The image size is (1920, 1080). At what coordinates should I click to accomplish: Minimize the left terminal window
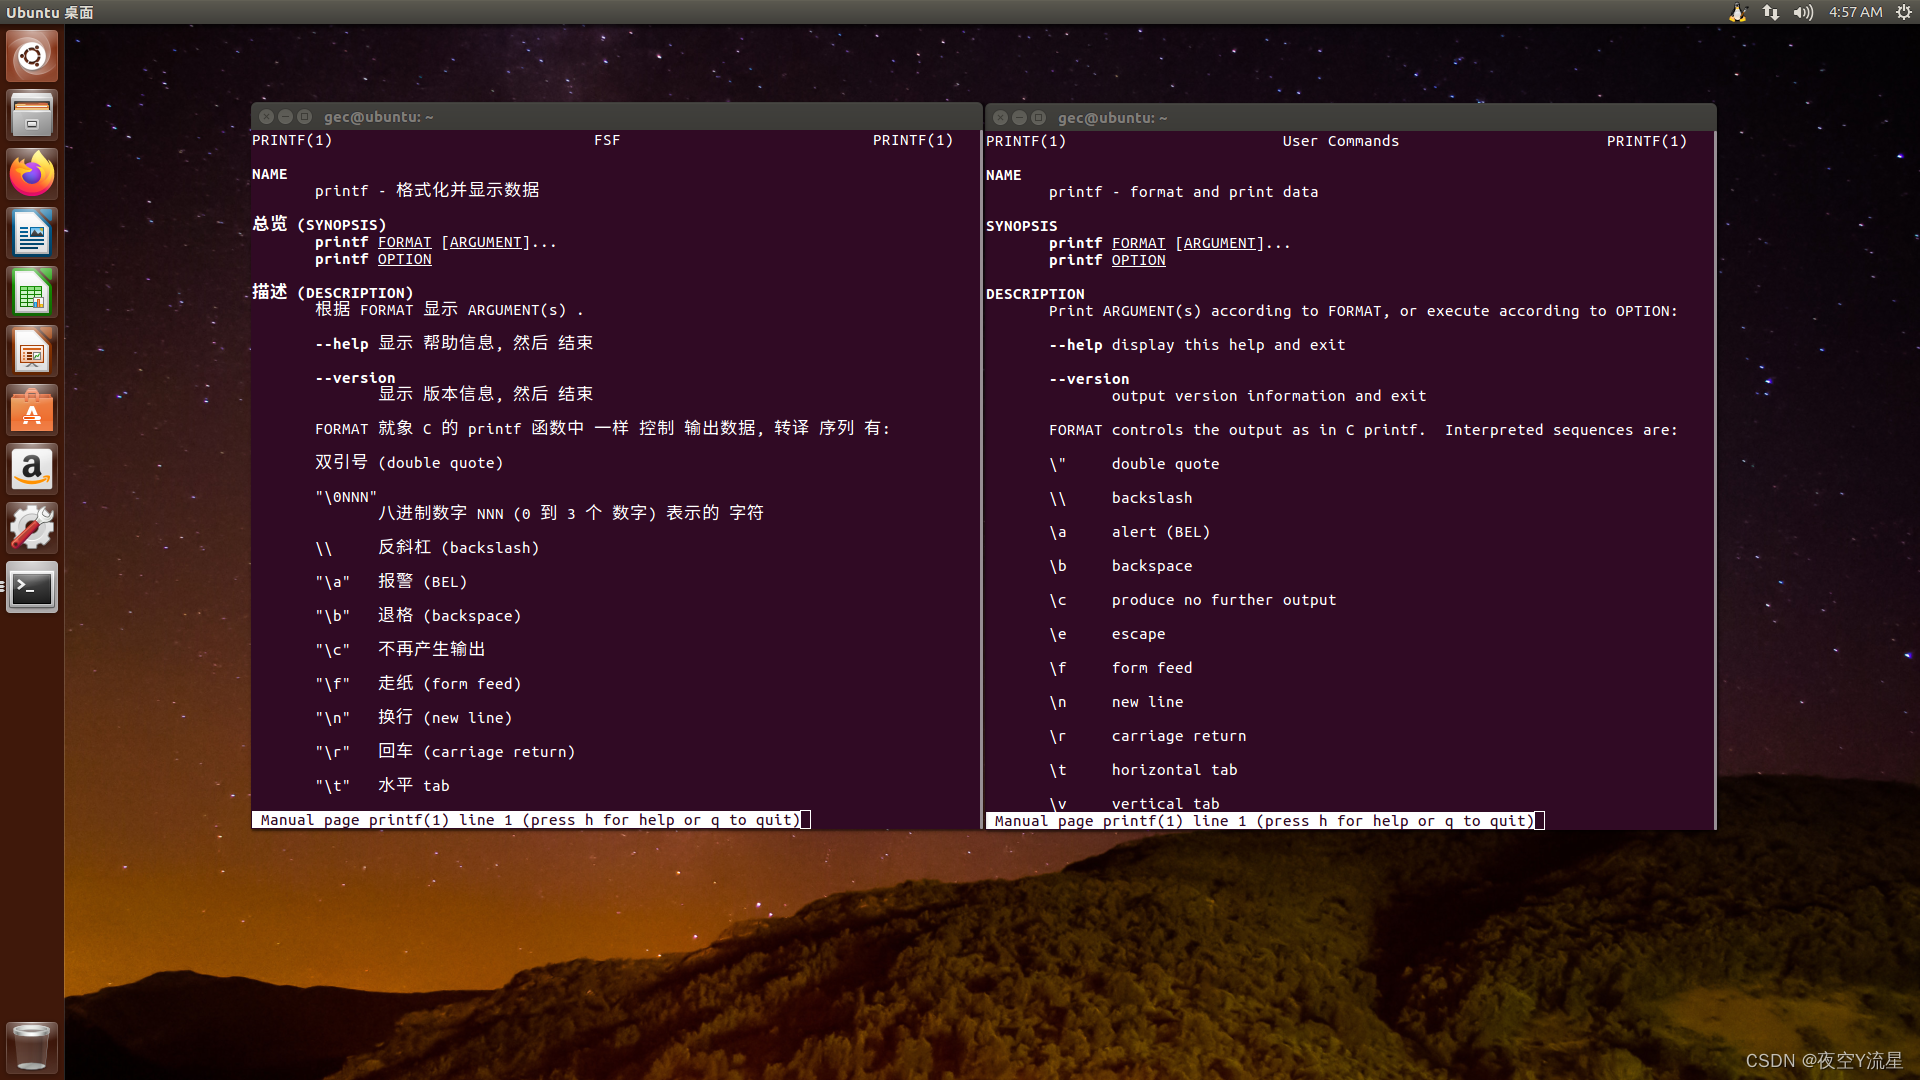coord(286,117)
